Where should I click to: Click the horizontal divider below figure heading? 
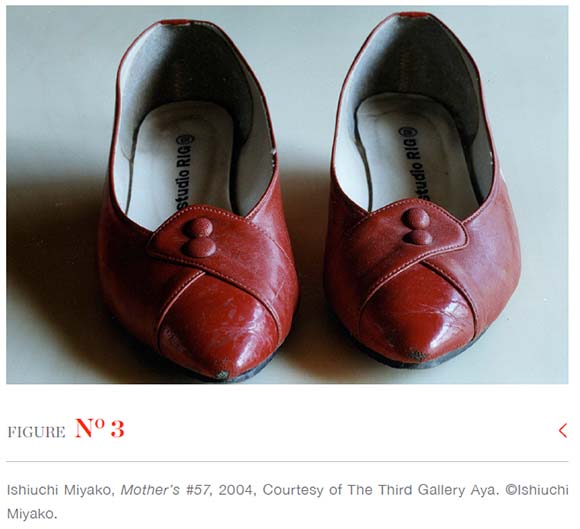(287, 462)
